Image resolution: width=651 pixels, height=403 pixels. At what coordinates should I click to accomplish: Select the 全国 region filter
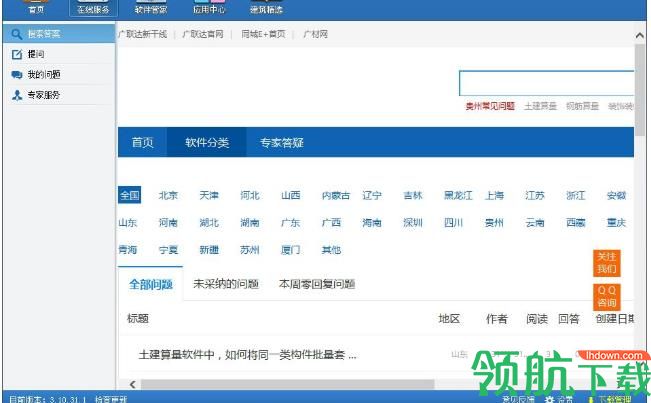point(130,195)
